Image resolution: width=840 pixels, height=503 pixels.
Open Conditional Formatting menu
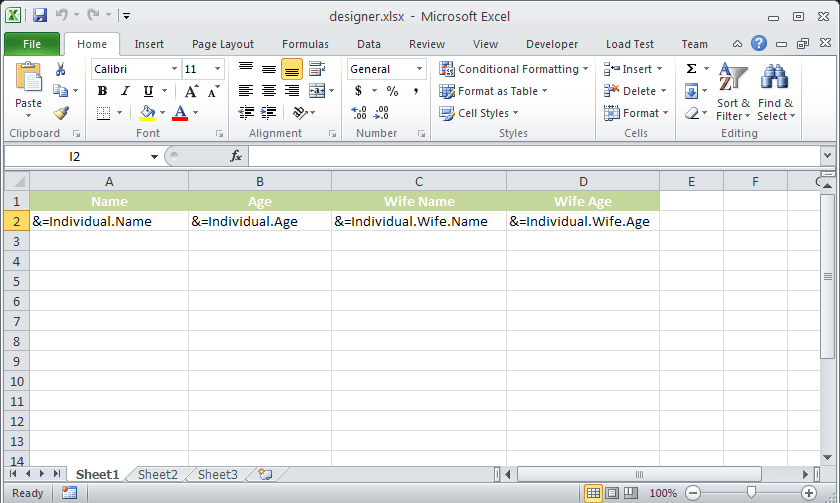click(514, 69)
